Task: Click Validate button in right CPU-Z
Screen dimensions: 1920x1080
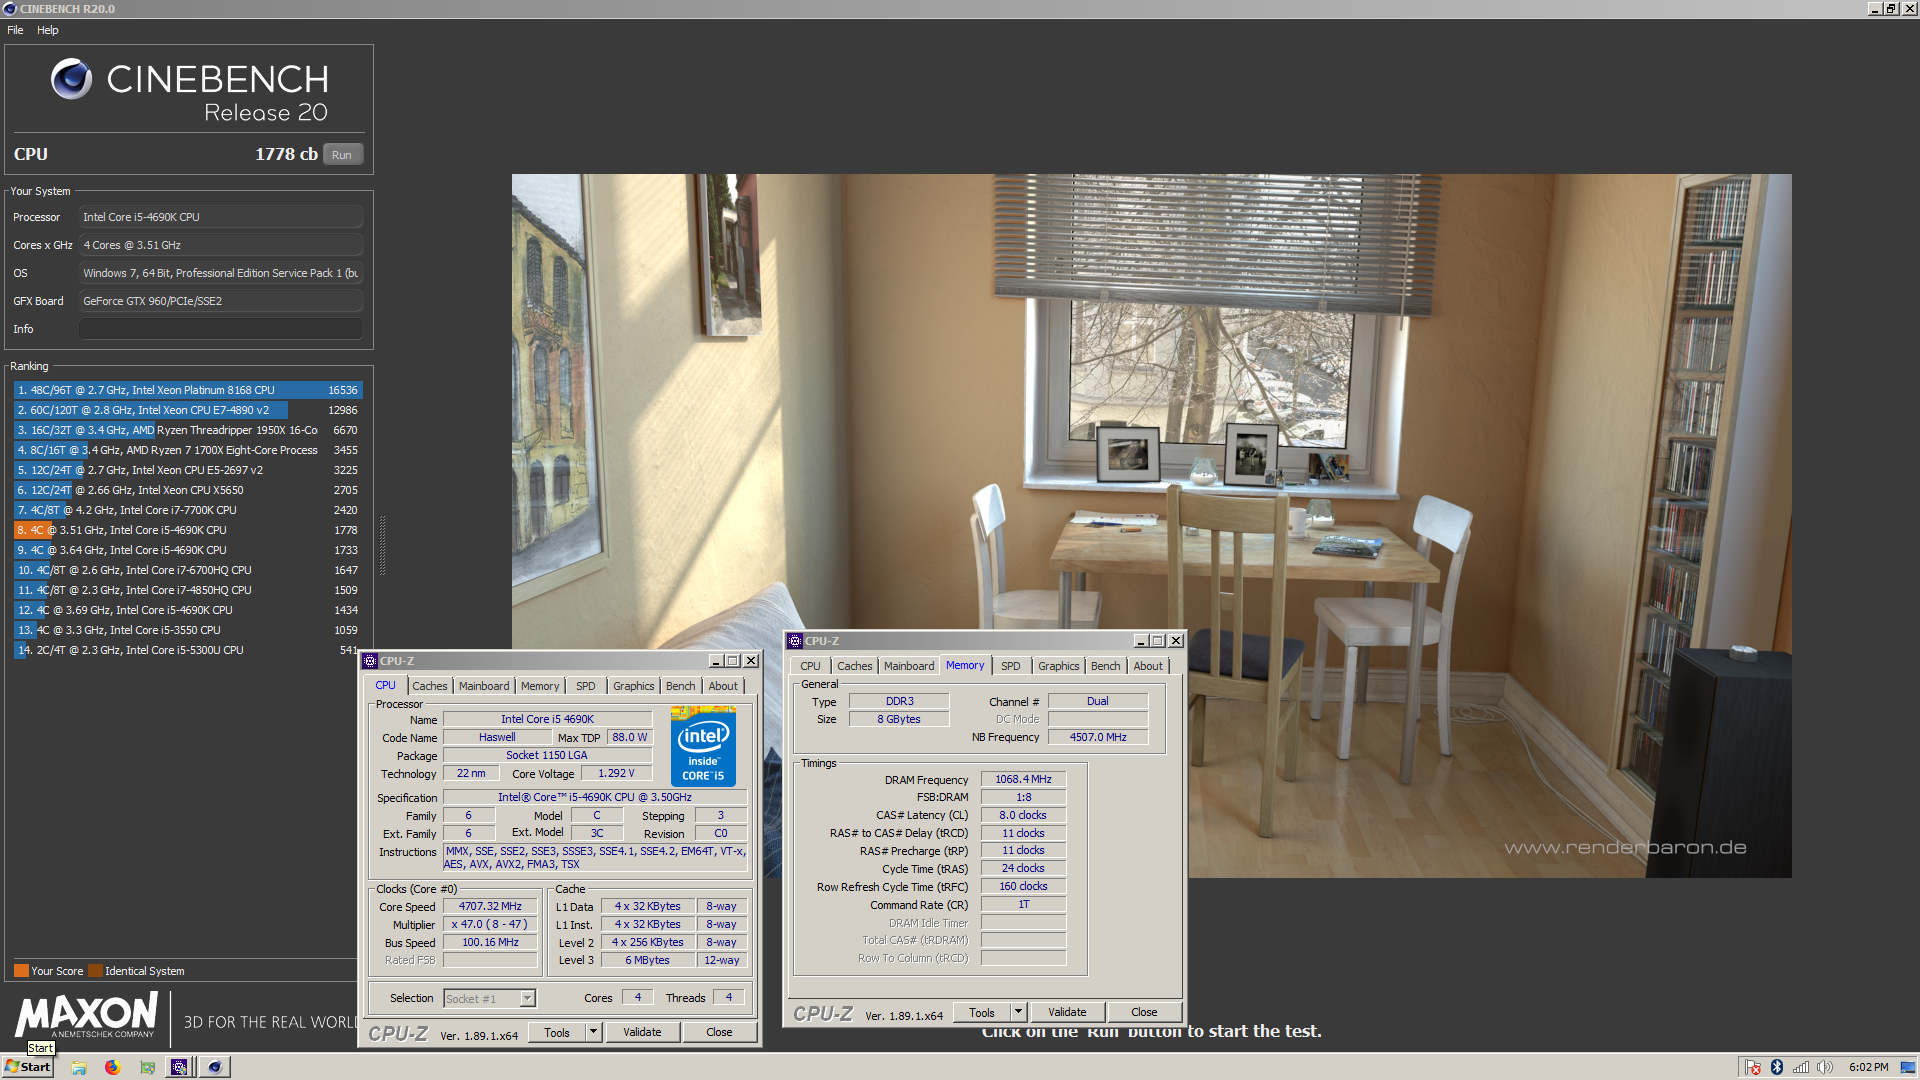Action: coord(1067,1013)
